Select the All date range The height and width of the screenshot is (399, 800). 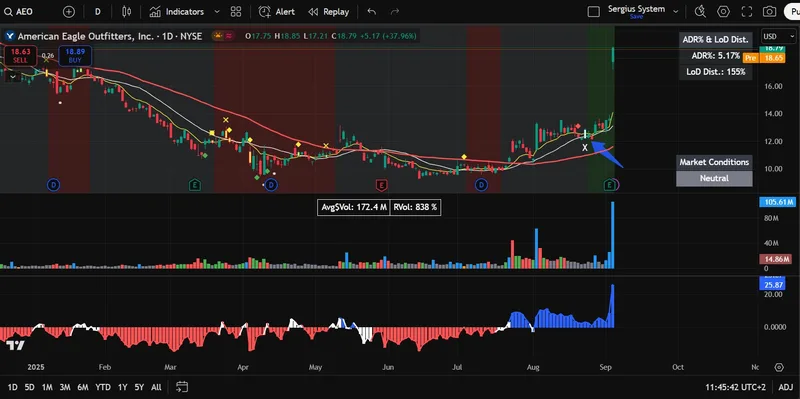(157, 387)
